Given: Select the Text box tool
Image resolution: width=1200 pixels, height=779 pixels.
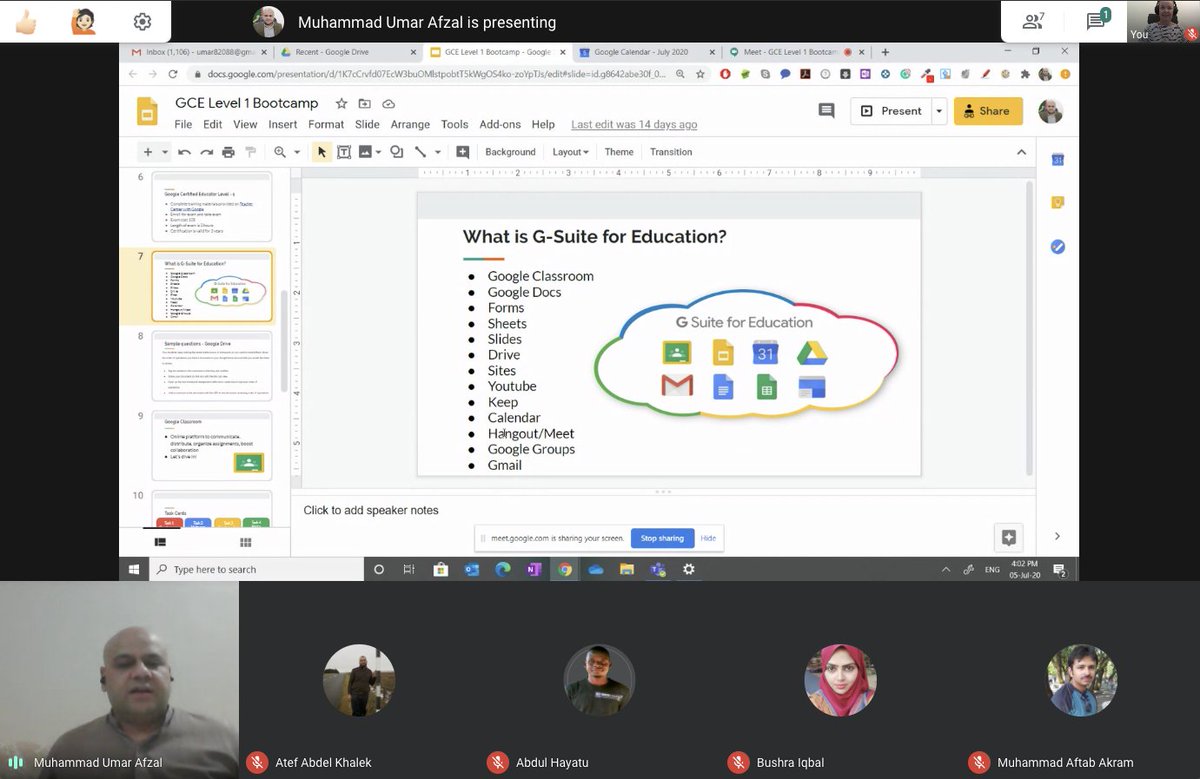Looking at the screenshot, I should [x=343, y=152].
